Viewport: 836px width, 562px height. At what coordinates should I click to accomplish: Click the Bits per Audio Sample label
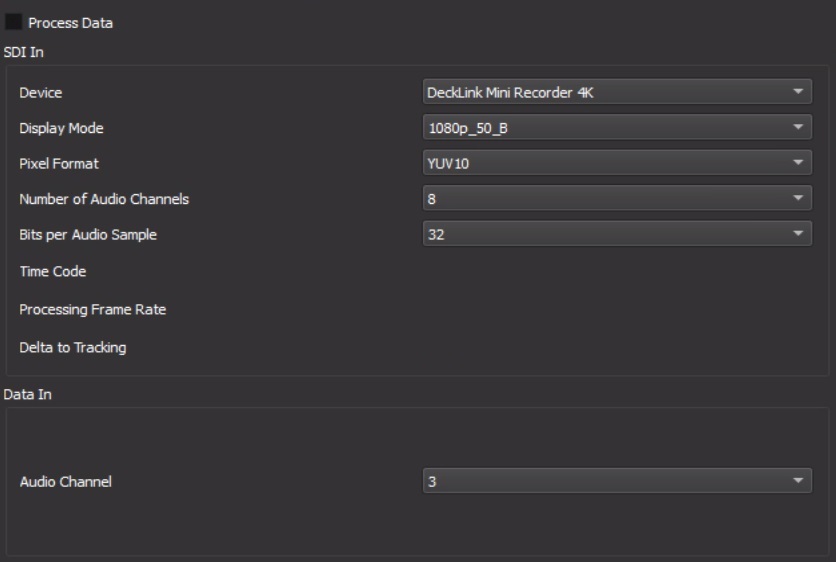click(x=88, y=235)
